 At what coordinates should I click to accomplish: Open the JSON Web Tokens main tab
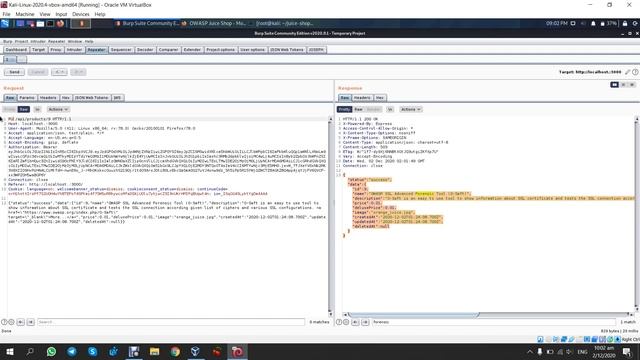point(287,50)
